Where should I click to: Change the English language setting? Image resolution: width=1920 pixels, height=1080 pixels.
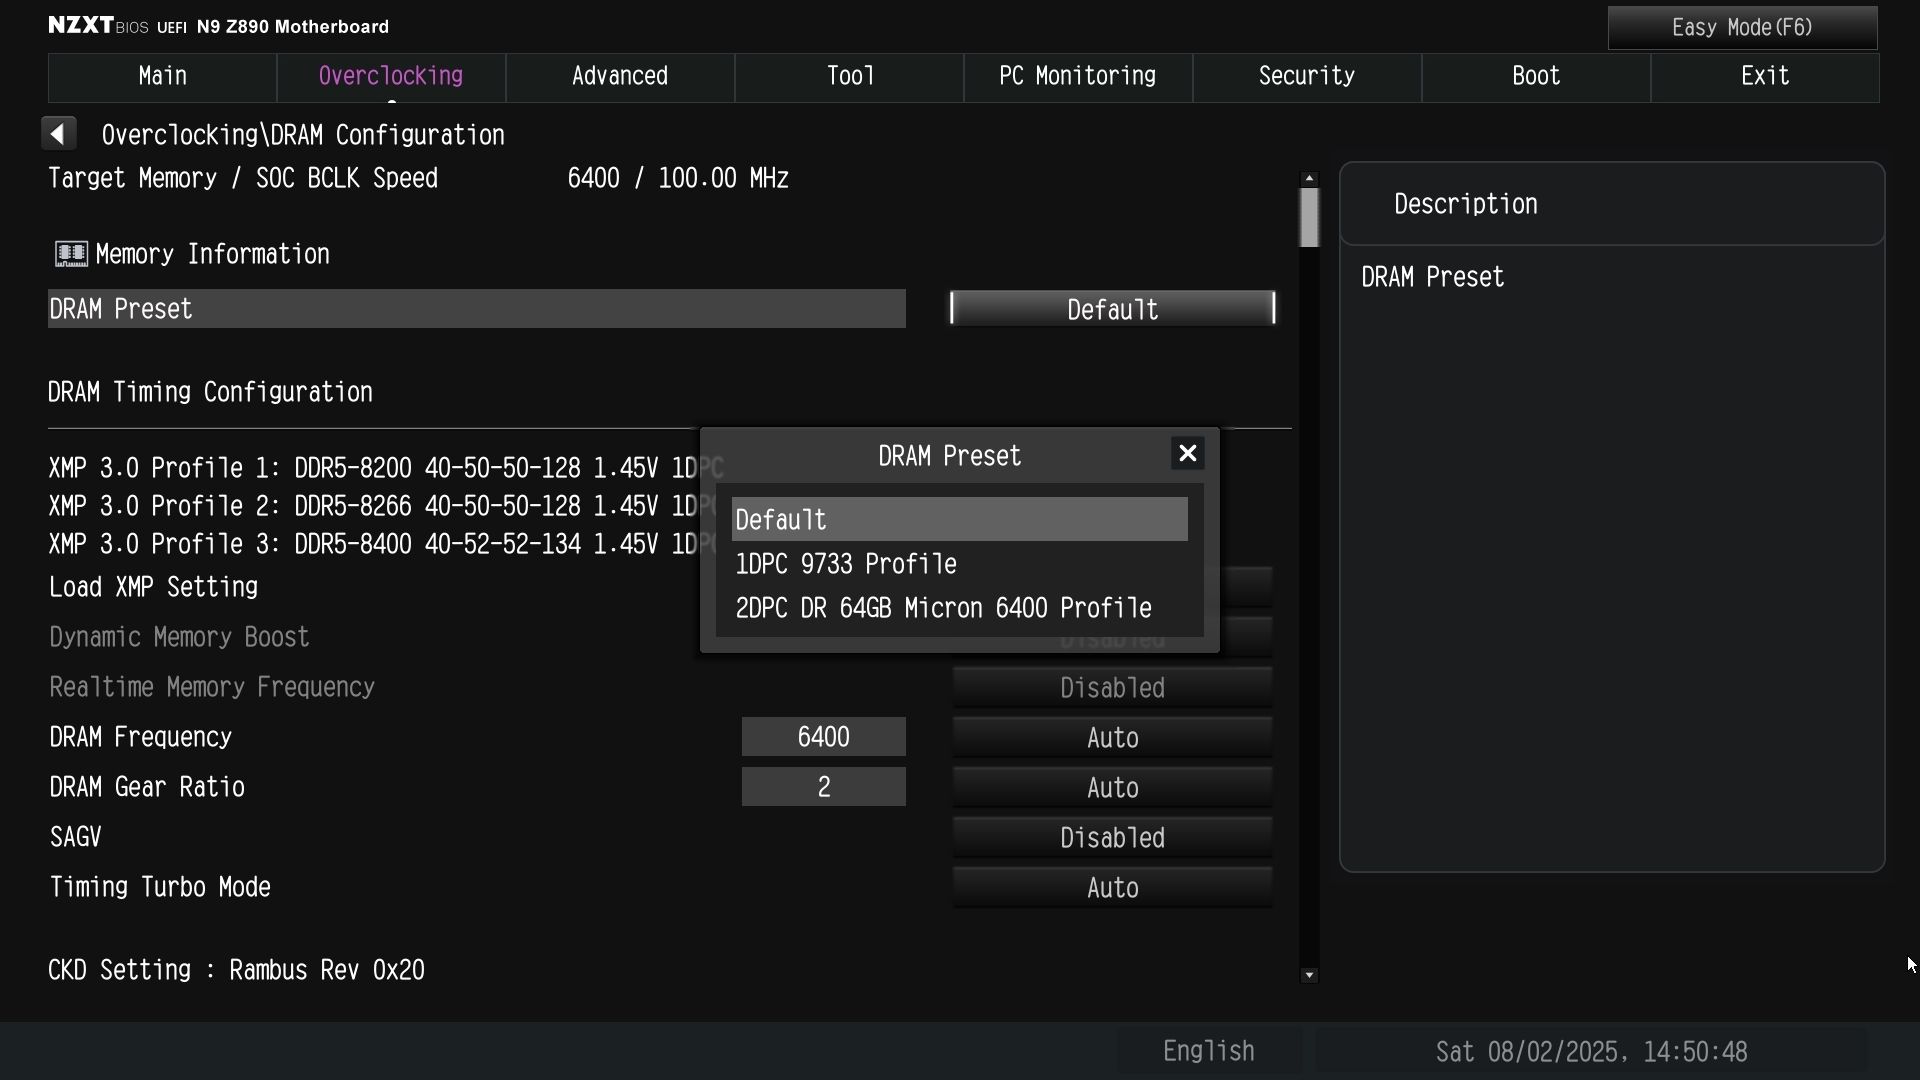click(x=1208, y=1052)
